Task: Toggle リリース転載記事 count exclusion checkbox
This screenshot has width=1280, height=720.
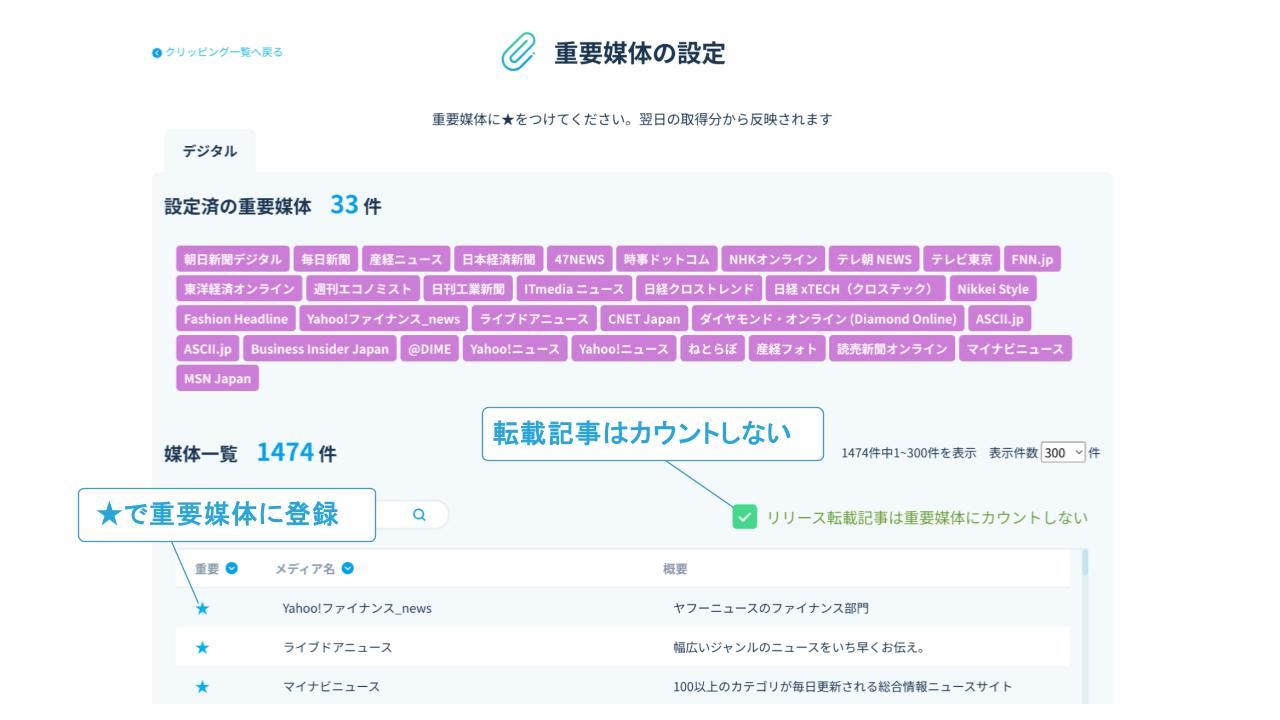Action: tap(744, 517)
